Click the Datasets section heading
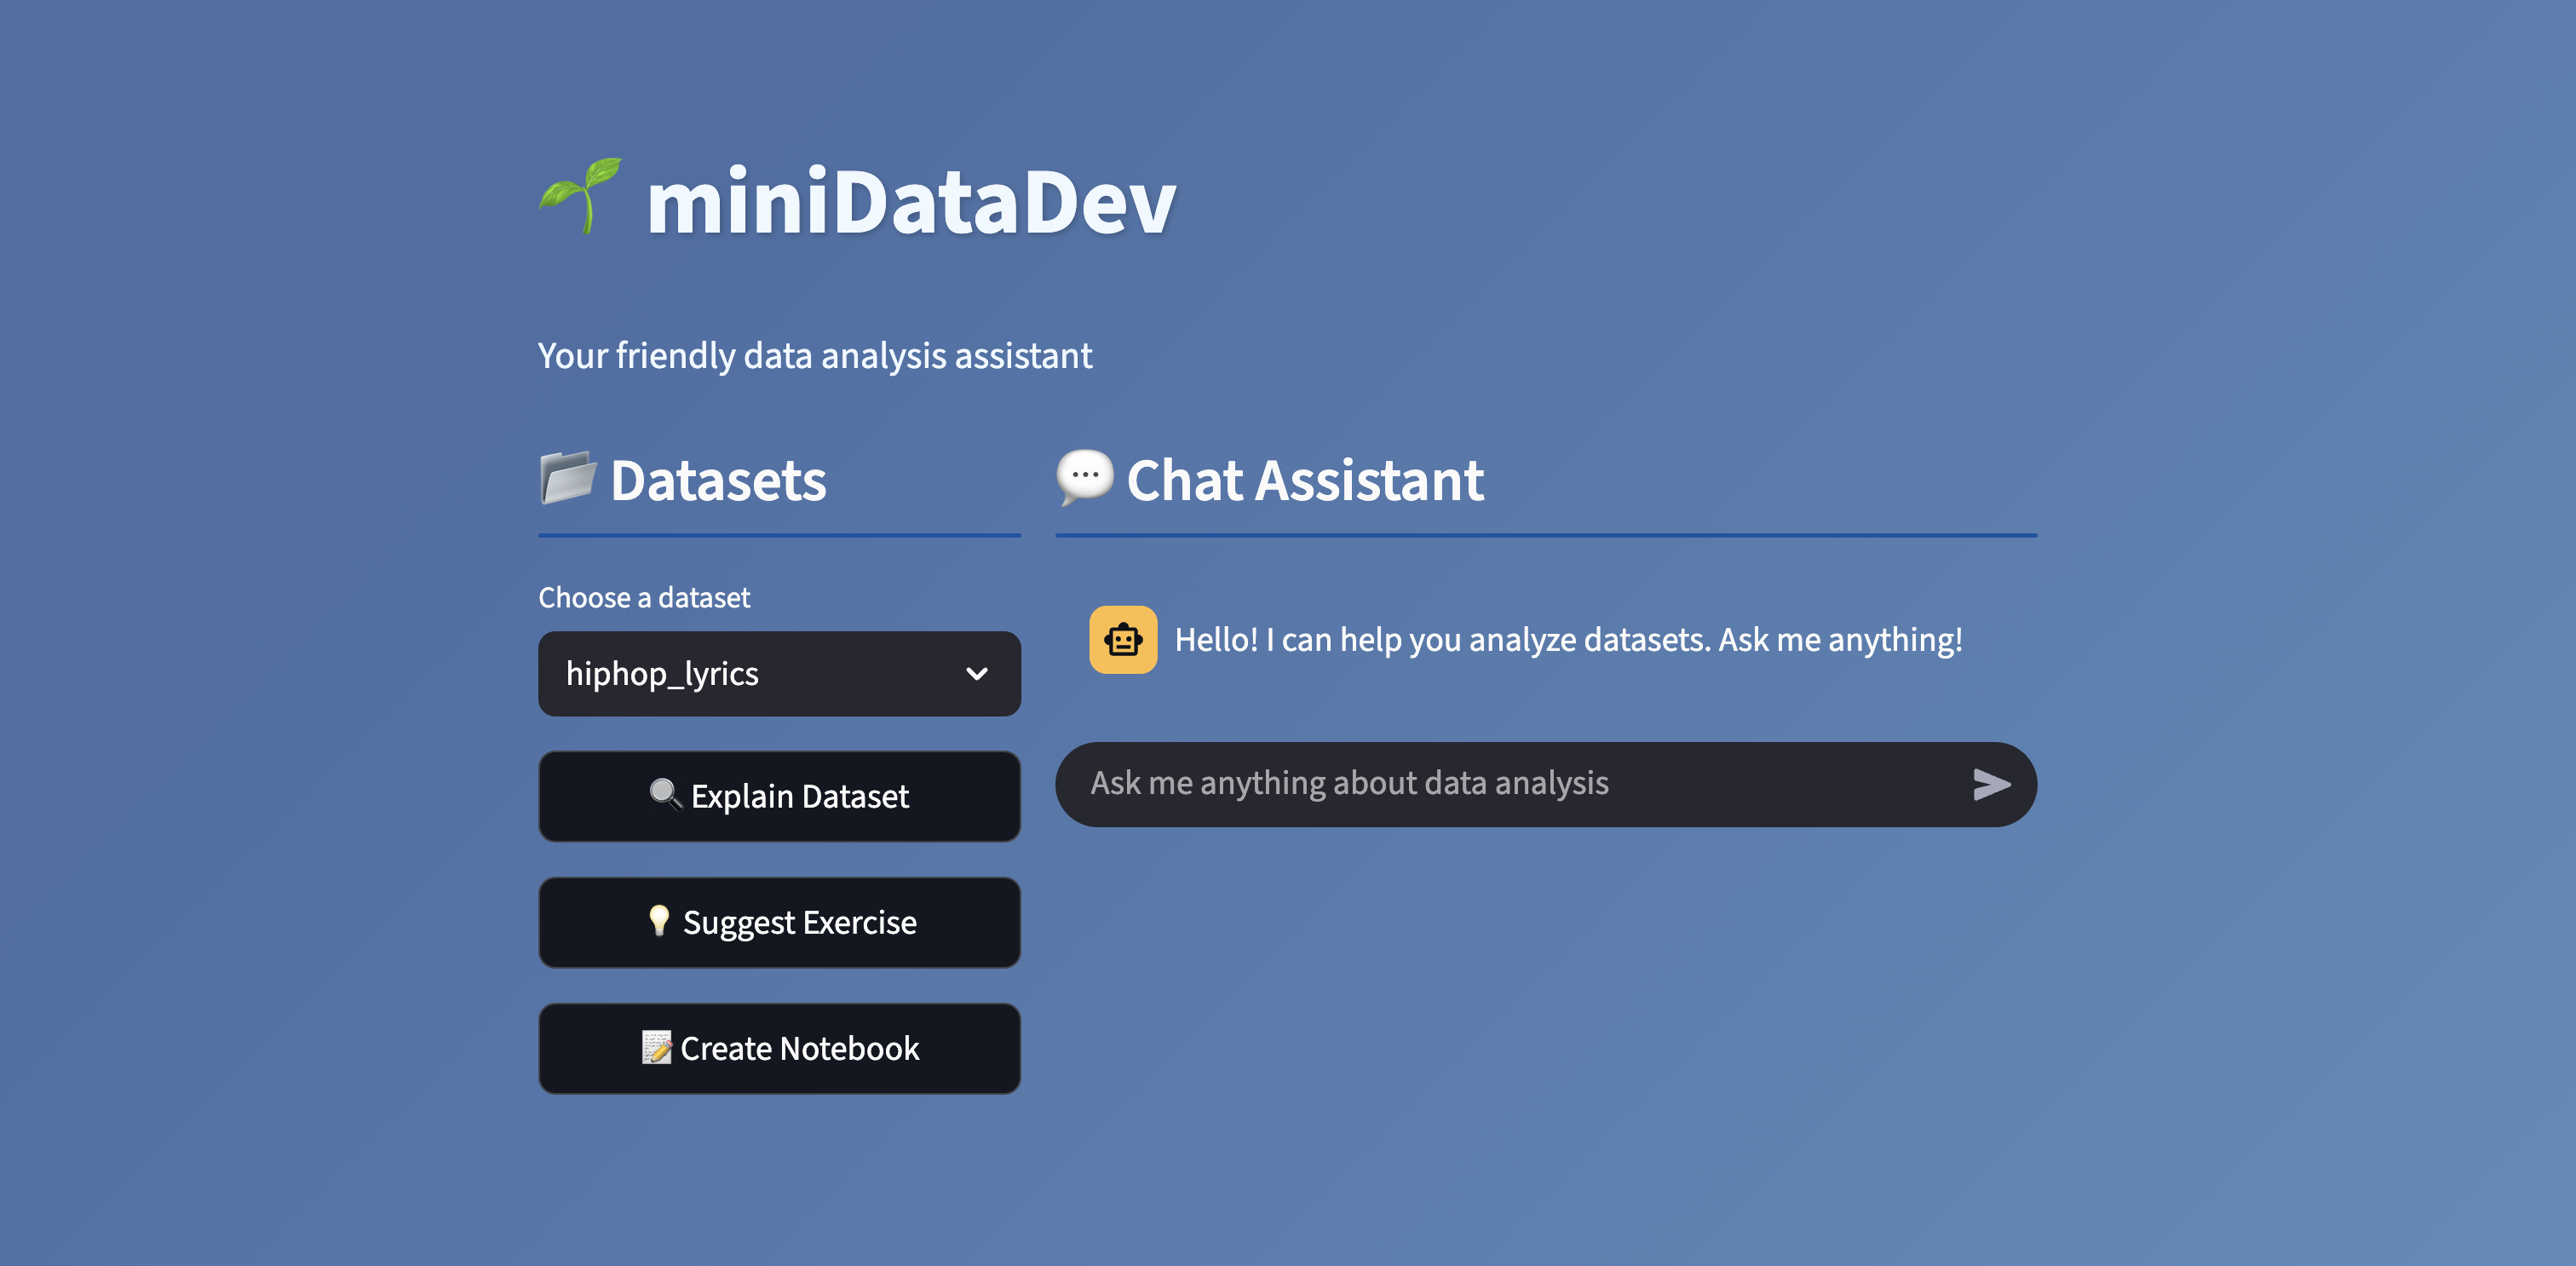 (x=718, y=481)
